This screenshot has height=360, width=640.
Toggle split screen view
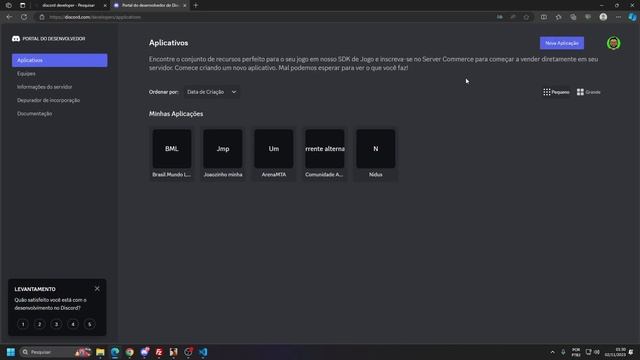tap(544, 17)
